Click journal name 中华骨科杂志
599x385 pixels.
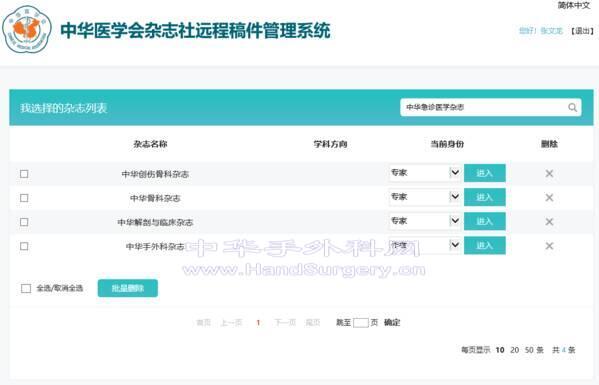point(155,198)
